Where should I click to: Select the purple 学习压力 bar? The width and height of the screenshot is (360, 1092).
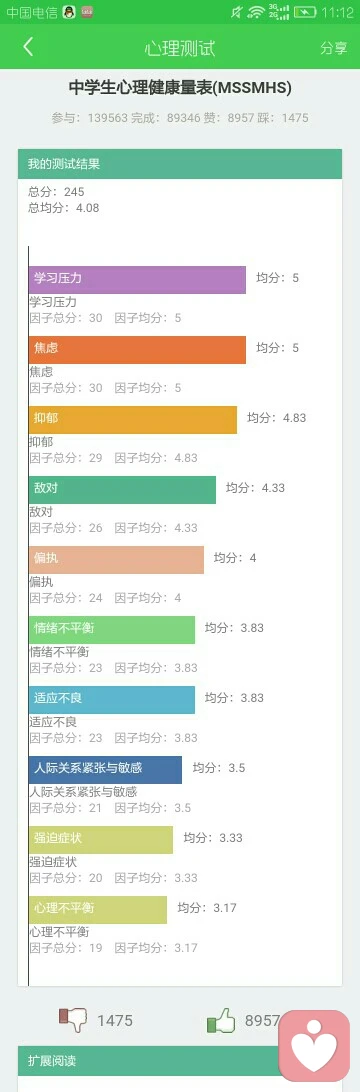click(x=137, y=279)
